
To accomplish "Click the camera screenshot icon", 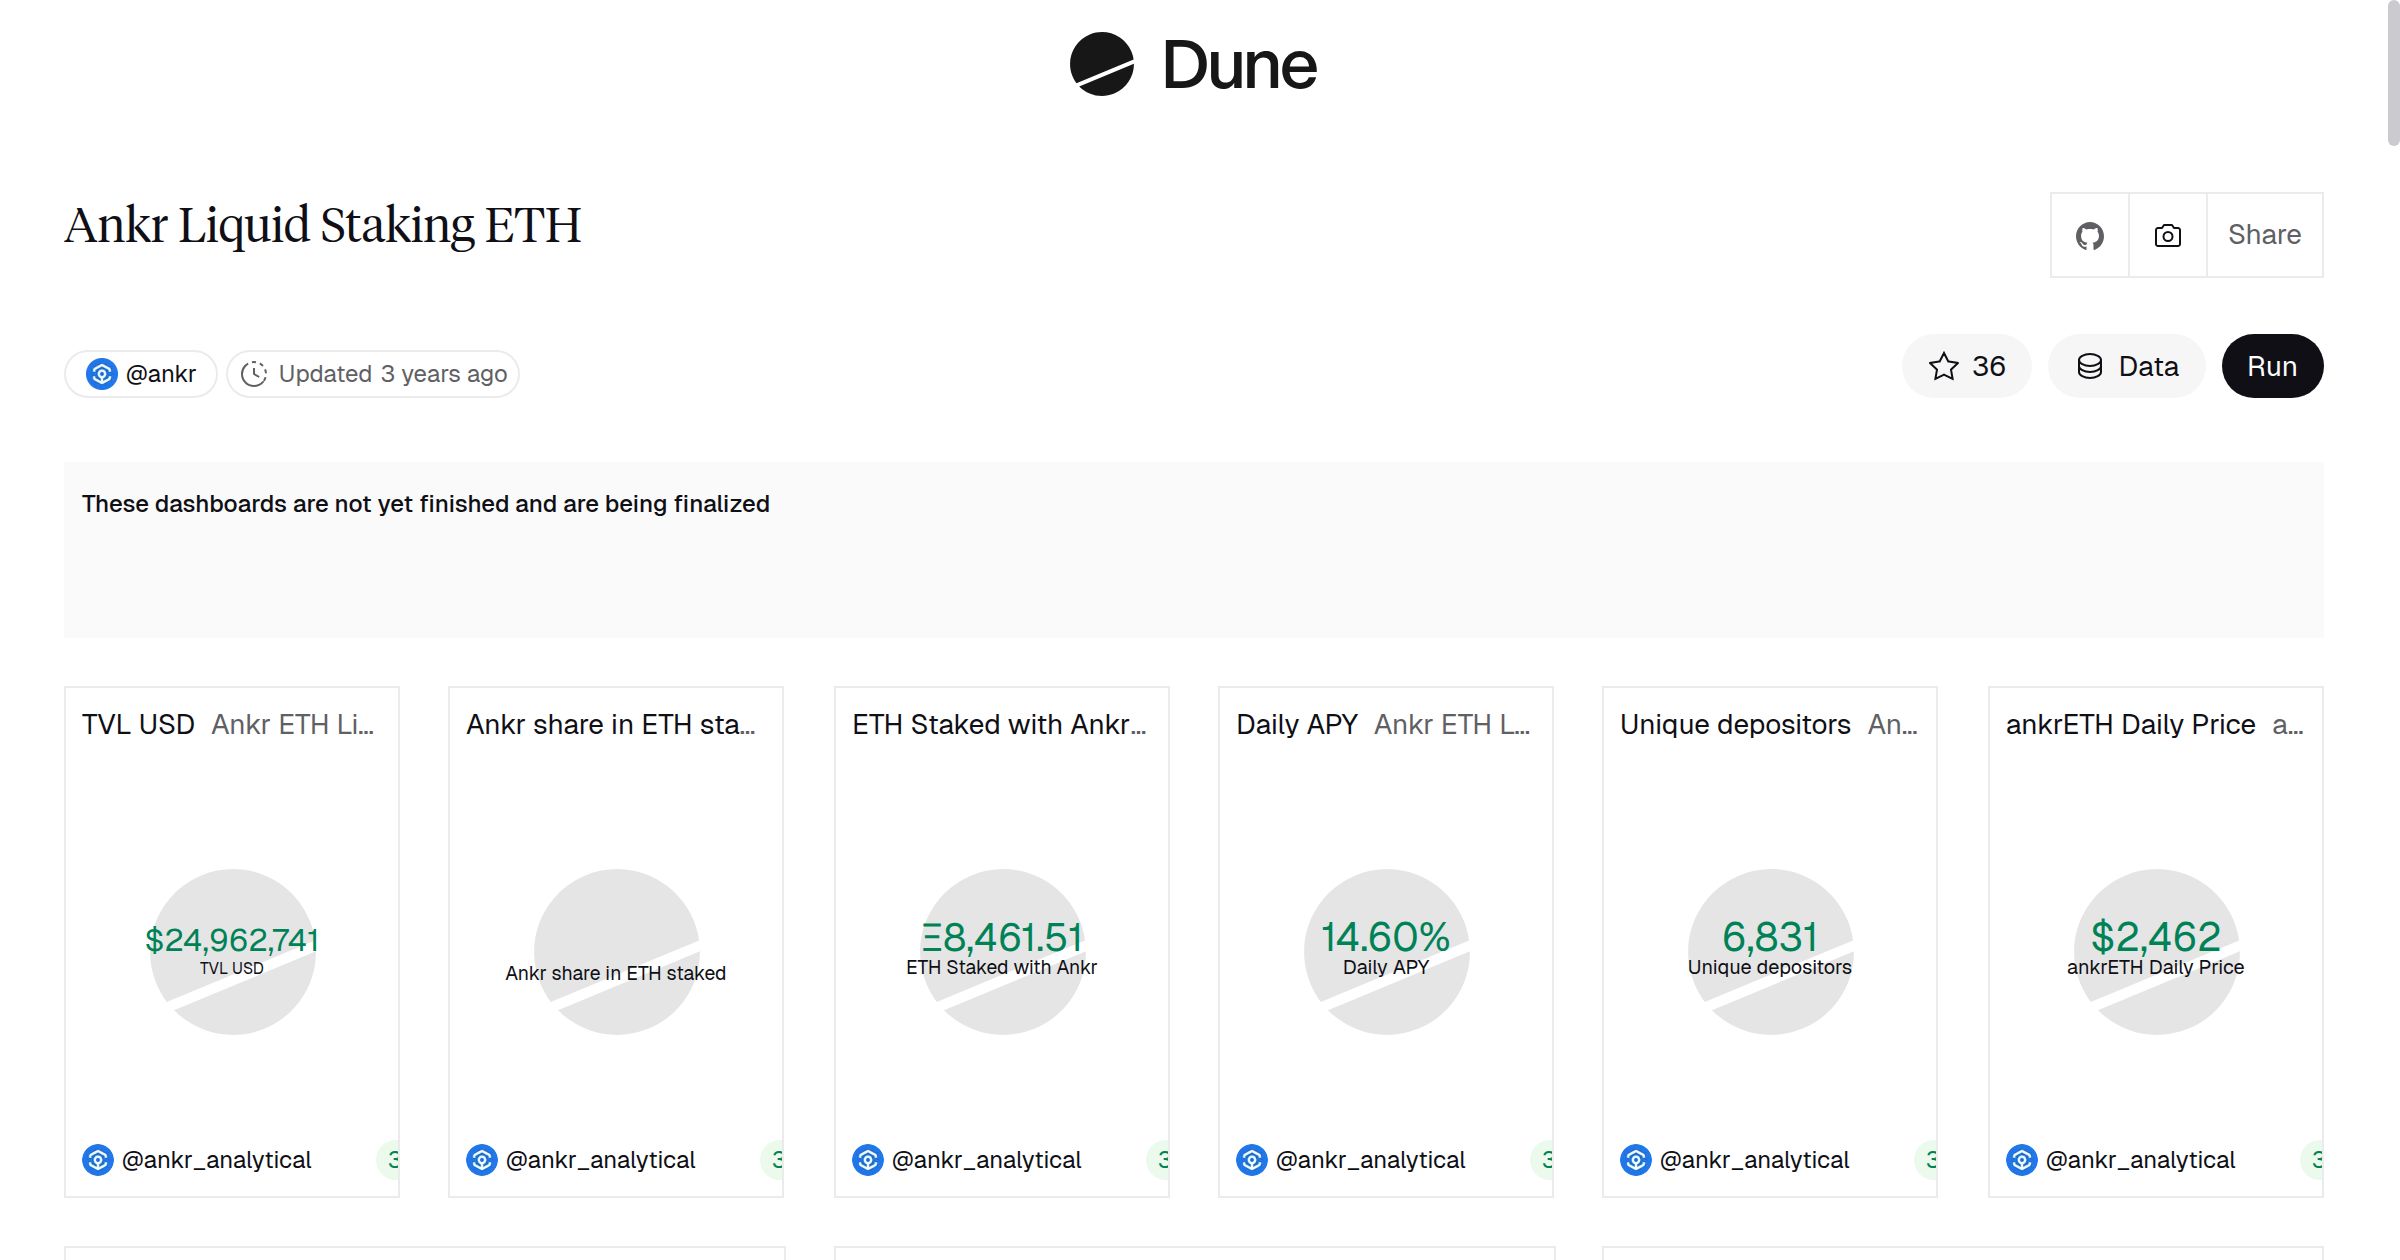I will point(2166,234).
